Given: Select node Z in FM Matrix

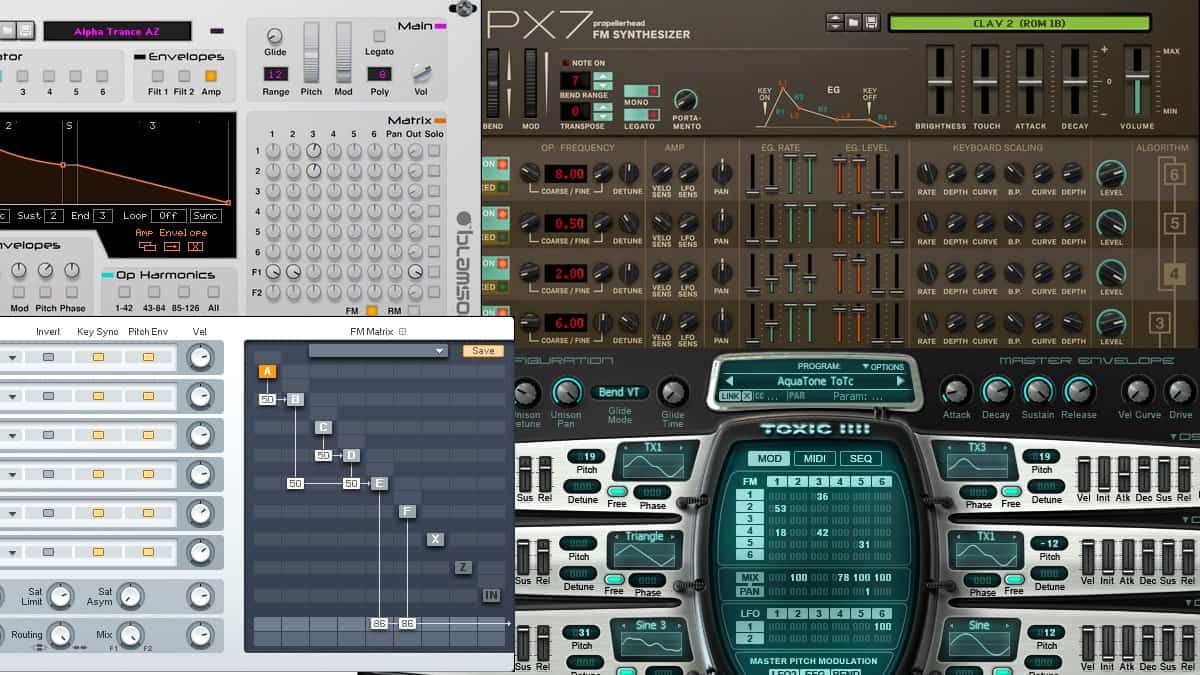Looking at the screenshot, I should point(463,568).
